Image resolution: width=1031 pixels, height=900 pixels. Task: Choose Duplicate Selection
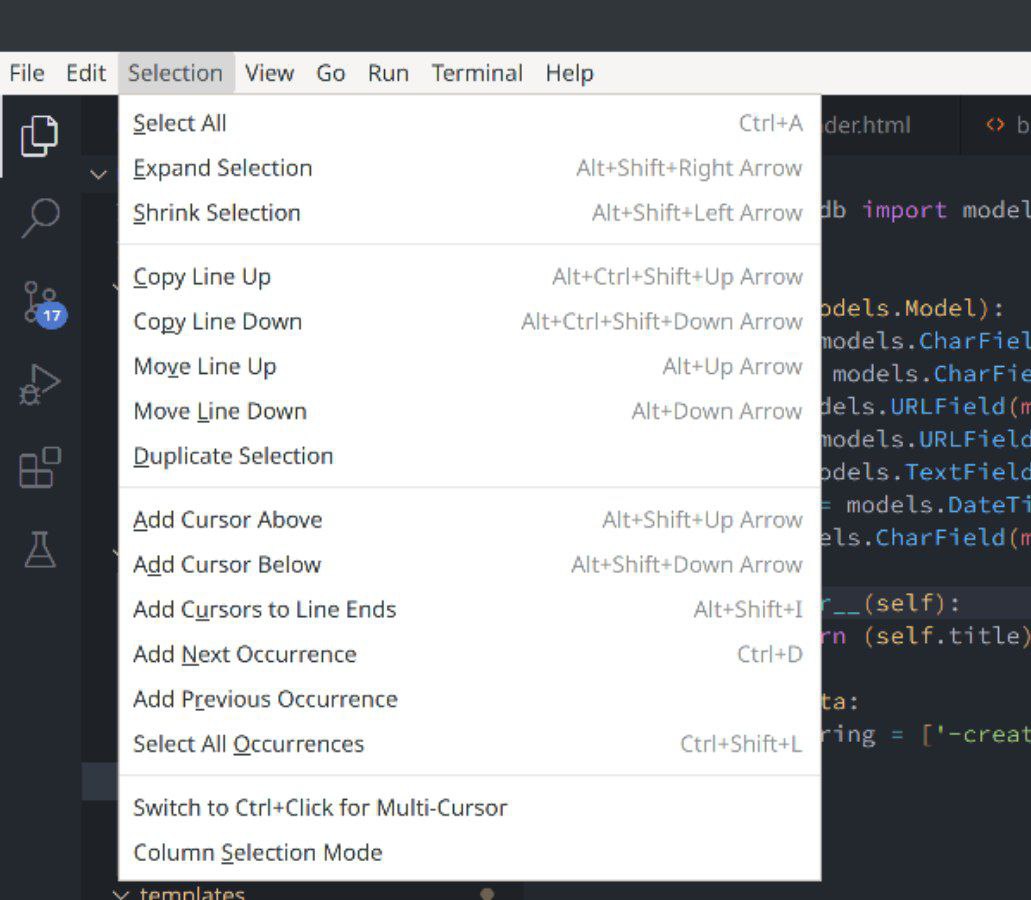tap(233, 455)
